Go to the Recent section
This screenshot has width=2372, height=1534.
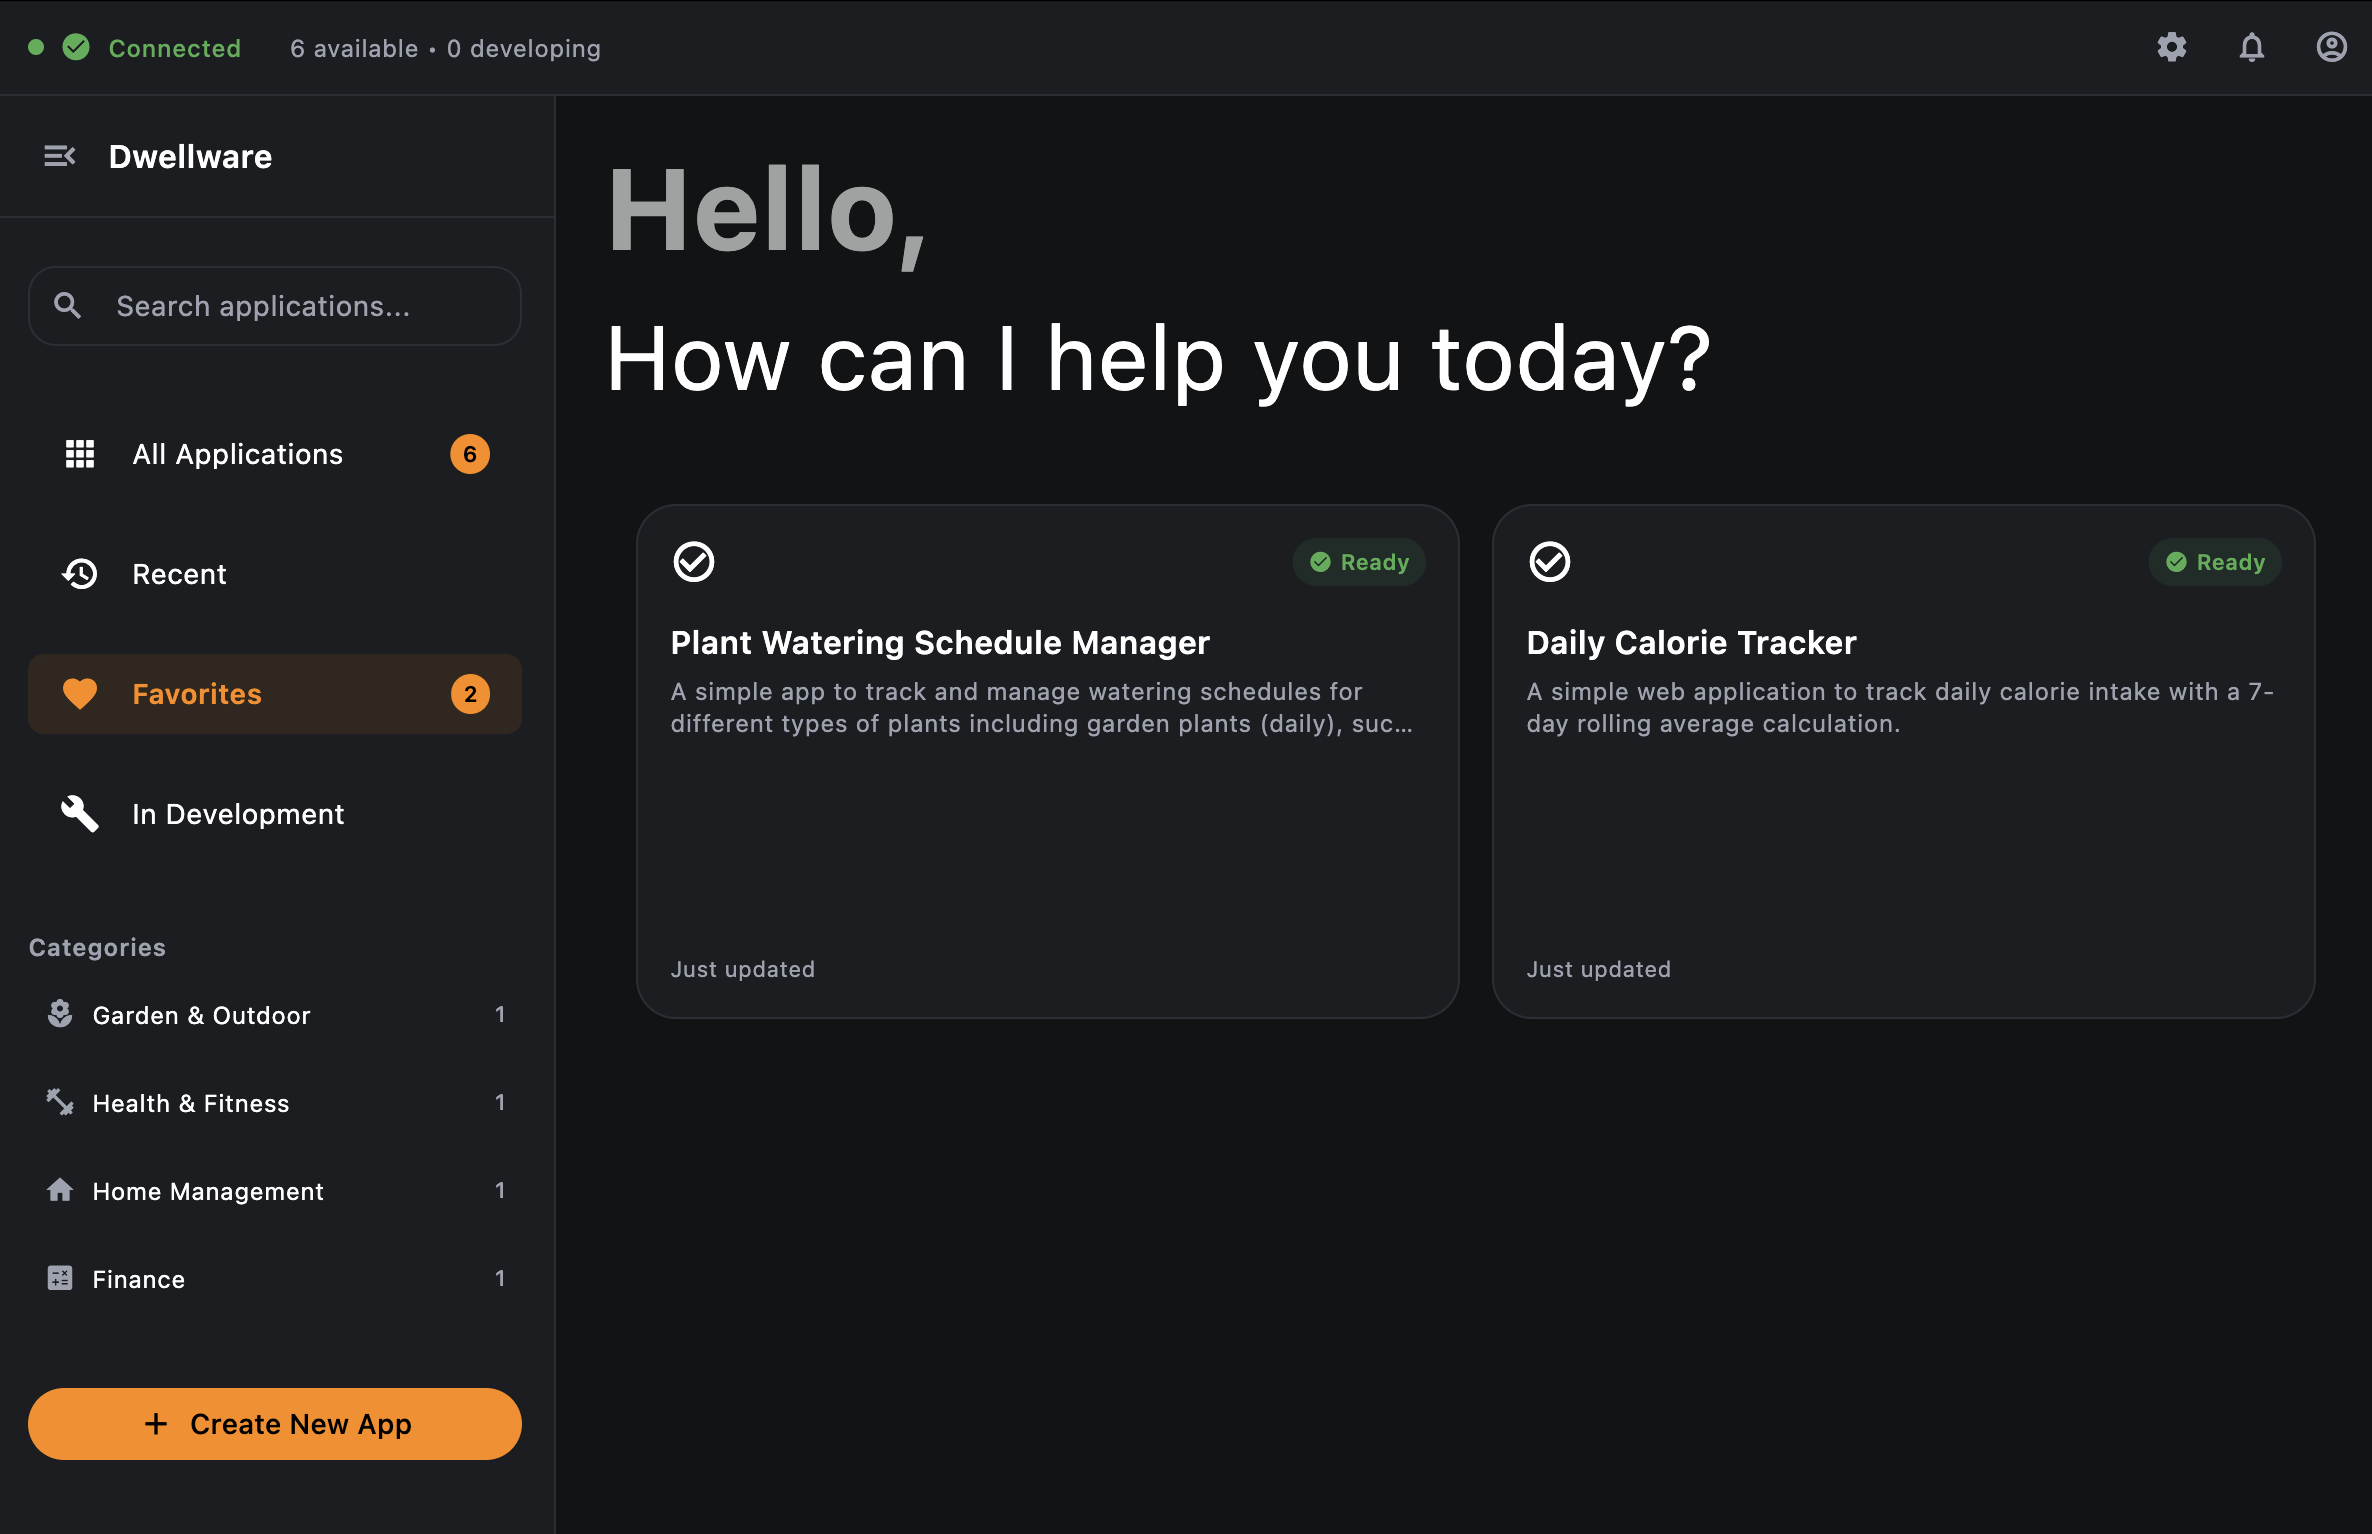click(179, 574)
